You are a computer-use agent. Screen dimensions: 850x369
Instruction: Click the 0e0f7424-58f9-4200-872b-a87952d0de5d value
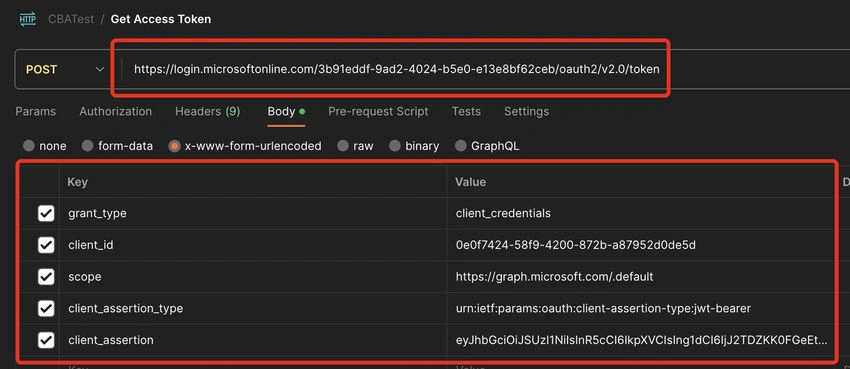click(x=576, y=245)
